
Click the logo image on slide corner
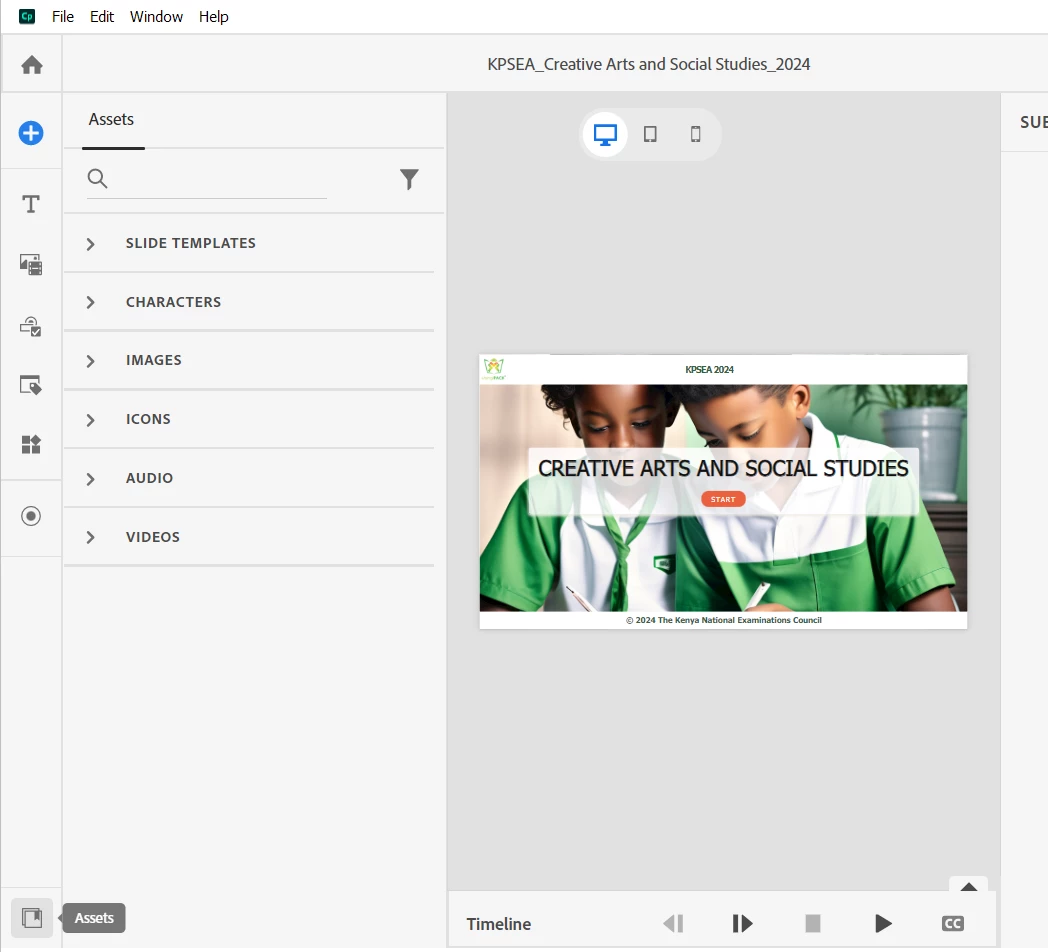(x=494, y=368)
